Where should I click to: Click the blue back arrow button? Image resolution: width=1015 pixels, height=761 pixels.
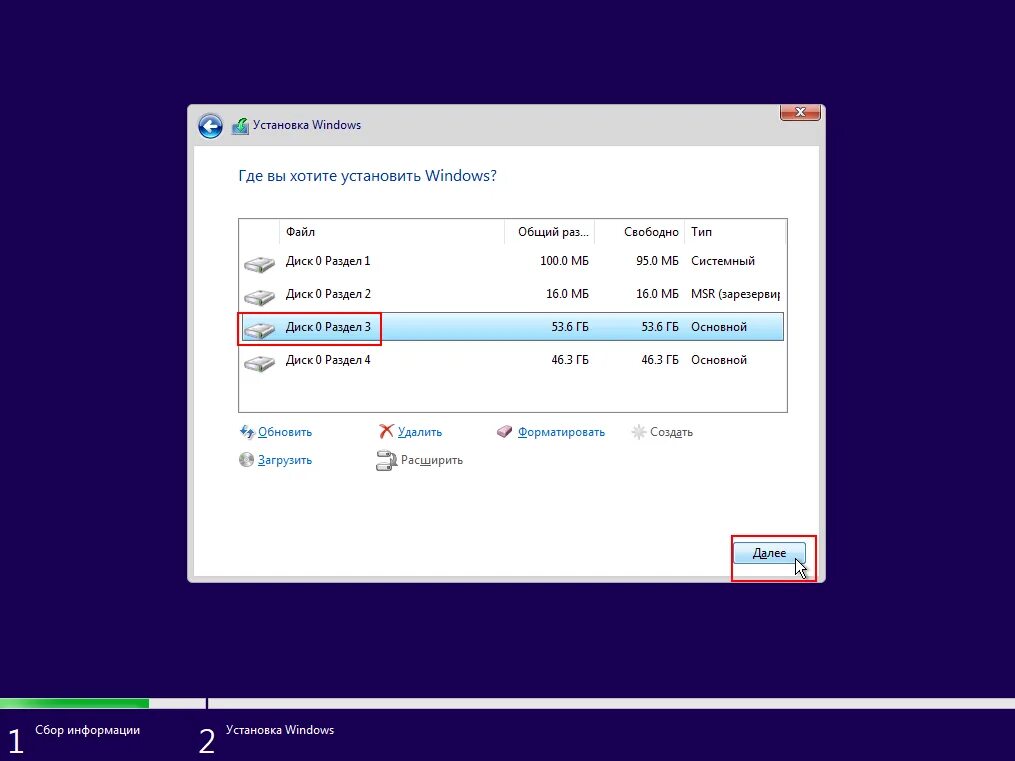[210, 126]
